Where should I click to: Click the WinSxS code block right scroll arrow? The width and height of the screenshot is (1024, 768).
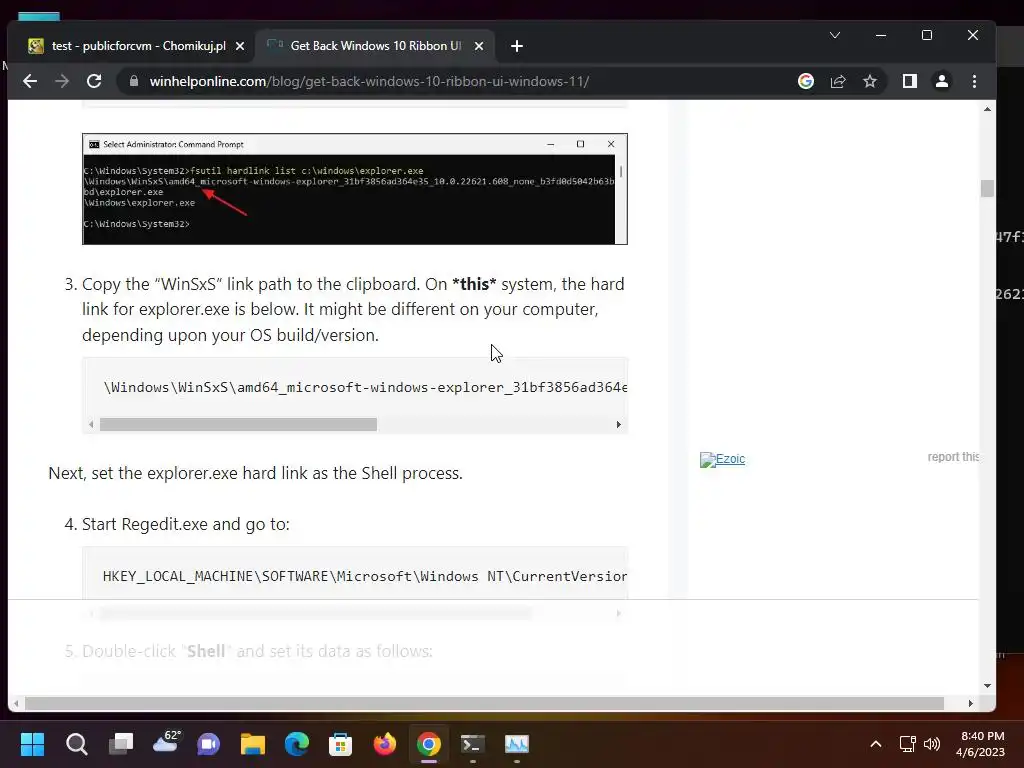pos(618,424)
